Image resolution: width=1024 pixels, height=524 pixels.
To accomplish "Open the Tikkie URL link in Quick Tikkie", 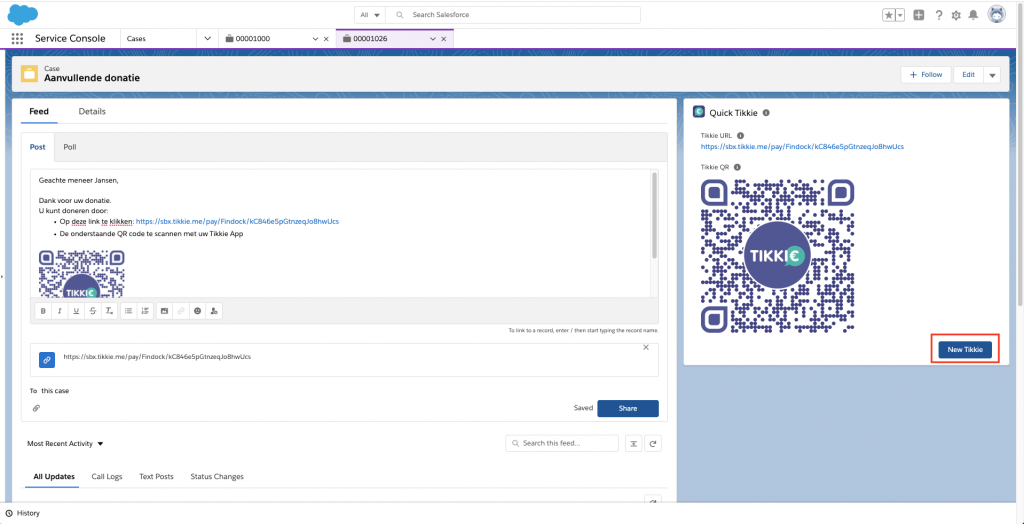I will click(x=802, y=147).
